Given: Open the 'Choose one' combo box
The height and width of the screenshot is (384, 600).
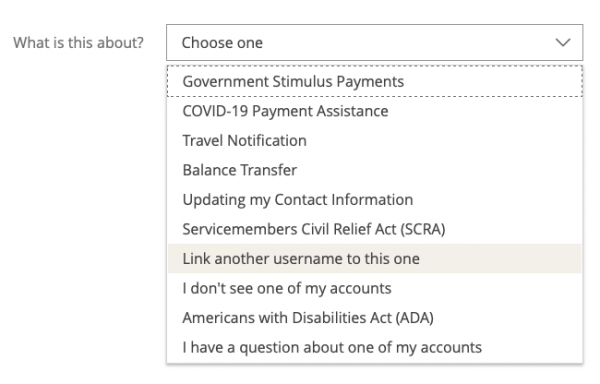Looking at the screenshot, I should (375, 42).
